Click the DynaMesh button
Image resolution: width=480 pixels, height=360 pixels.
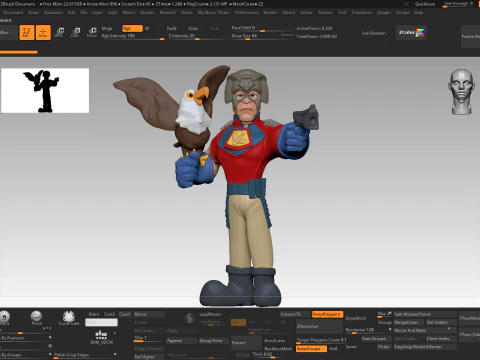356,318
